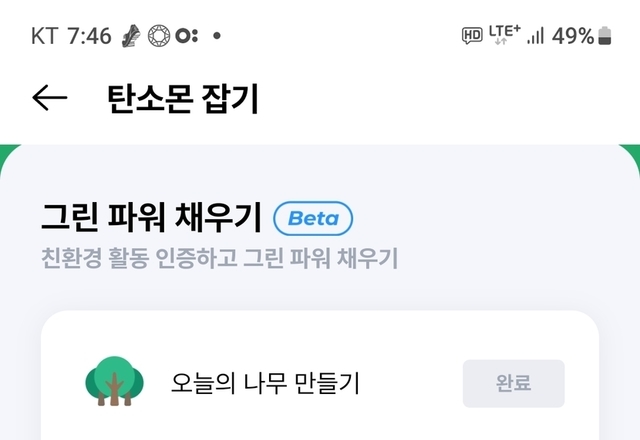Tap the 7:46 clock in status bar
Screen dimensions: 640x440
(x=89, y=36)
